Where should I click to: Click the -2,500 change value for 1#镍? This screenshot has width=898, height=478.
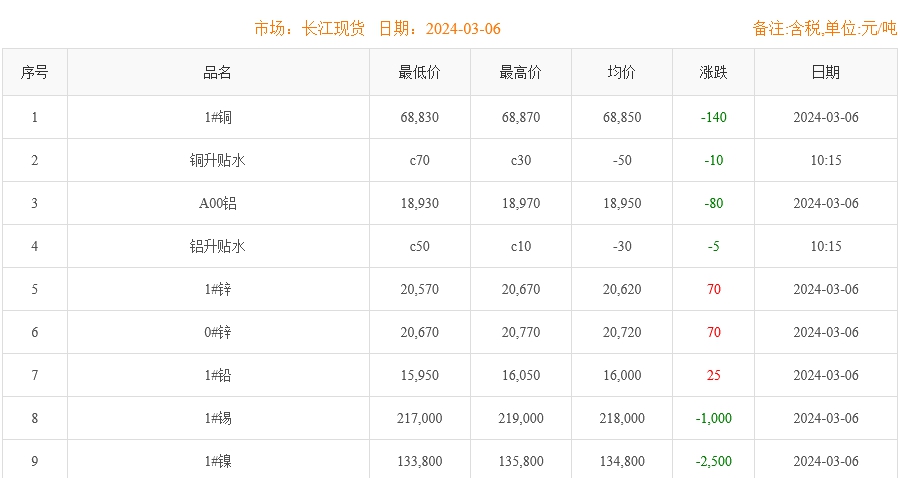coord(713,461)
